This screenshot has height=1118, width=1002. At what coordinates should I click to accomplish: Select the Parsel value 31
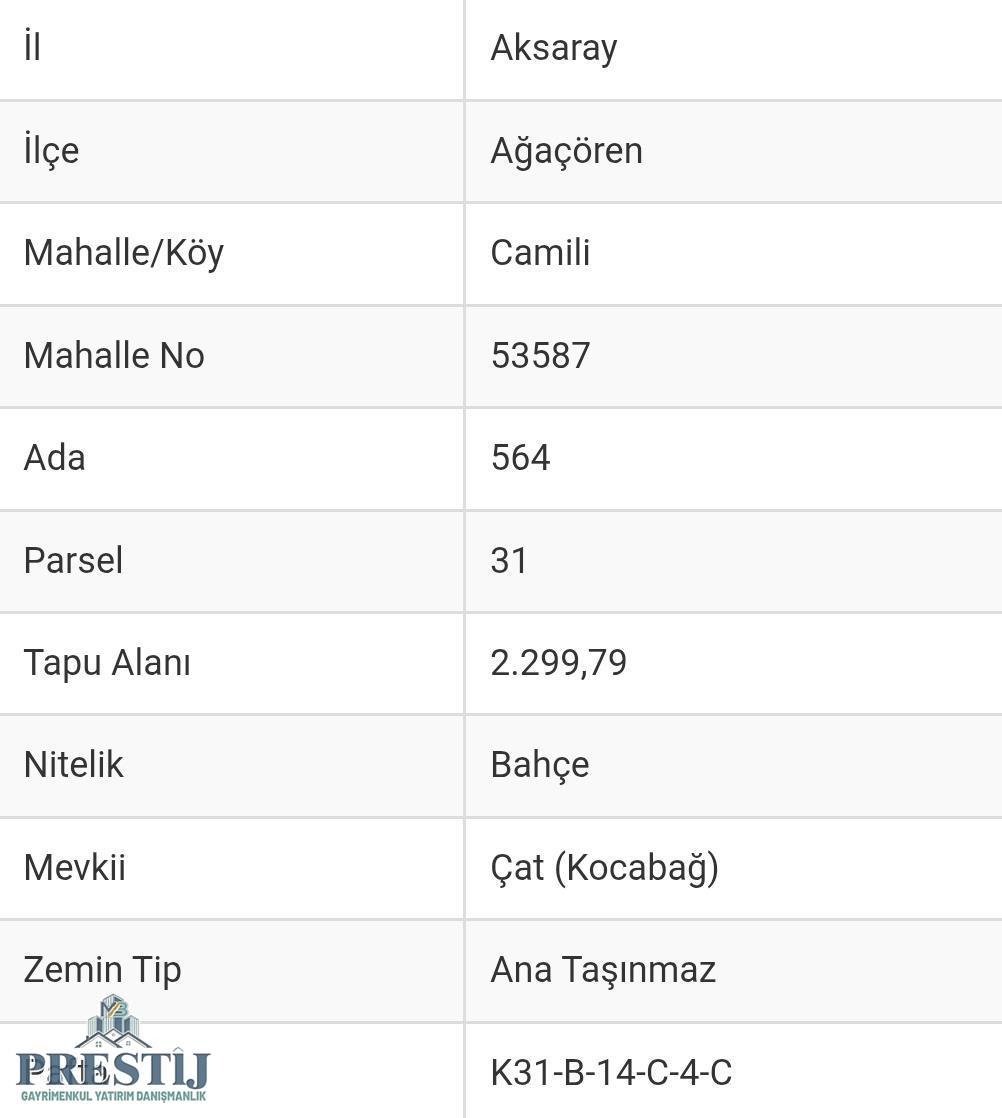click(x=508, y=560)
